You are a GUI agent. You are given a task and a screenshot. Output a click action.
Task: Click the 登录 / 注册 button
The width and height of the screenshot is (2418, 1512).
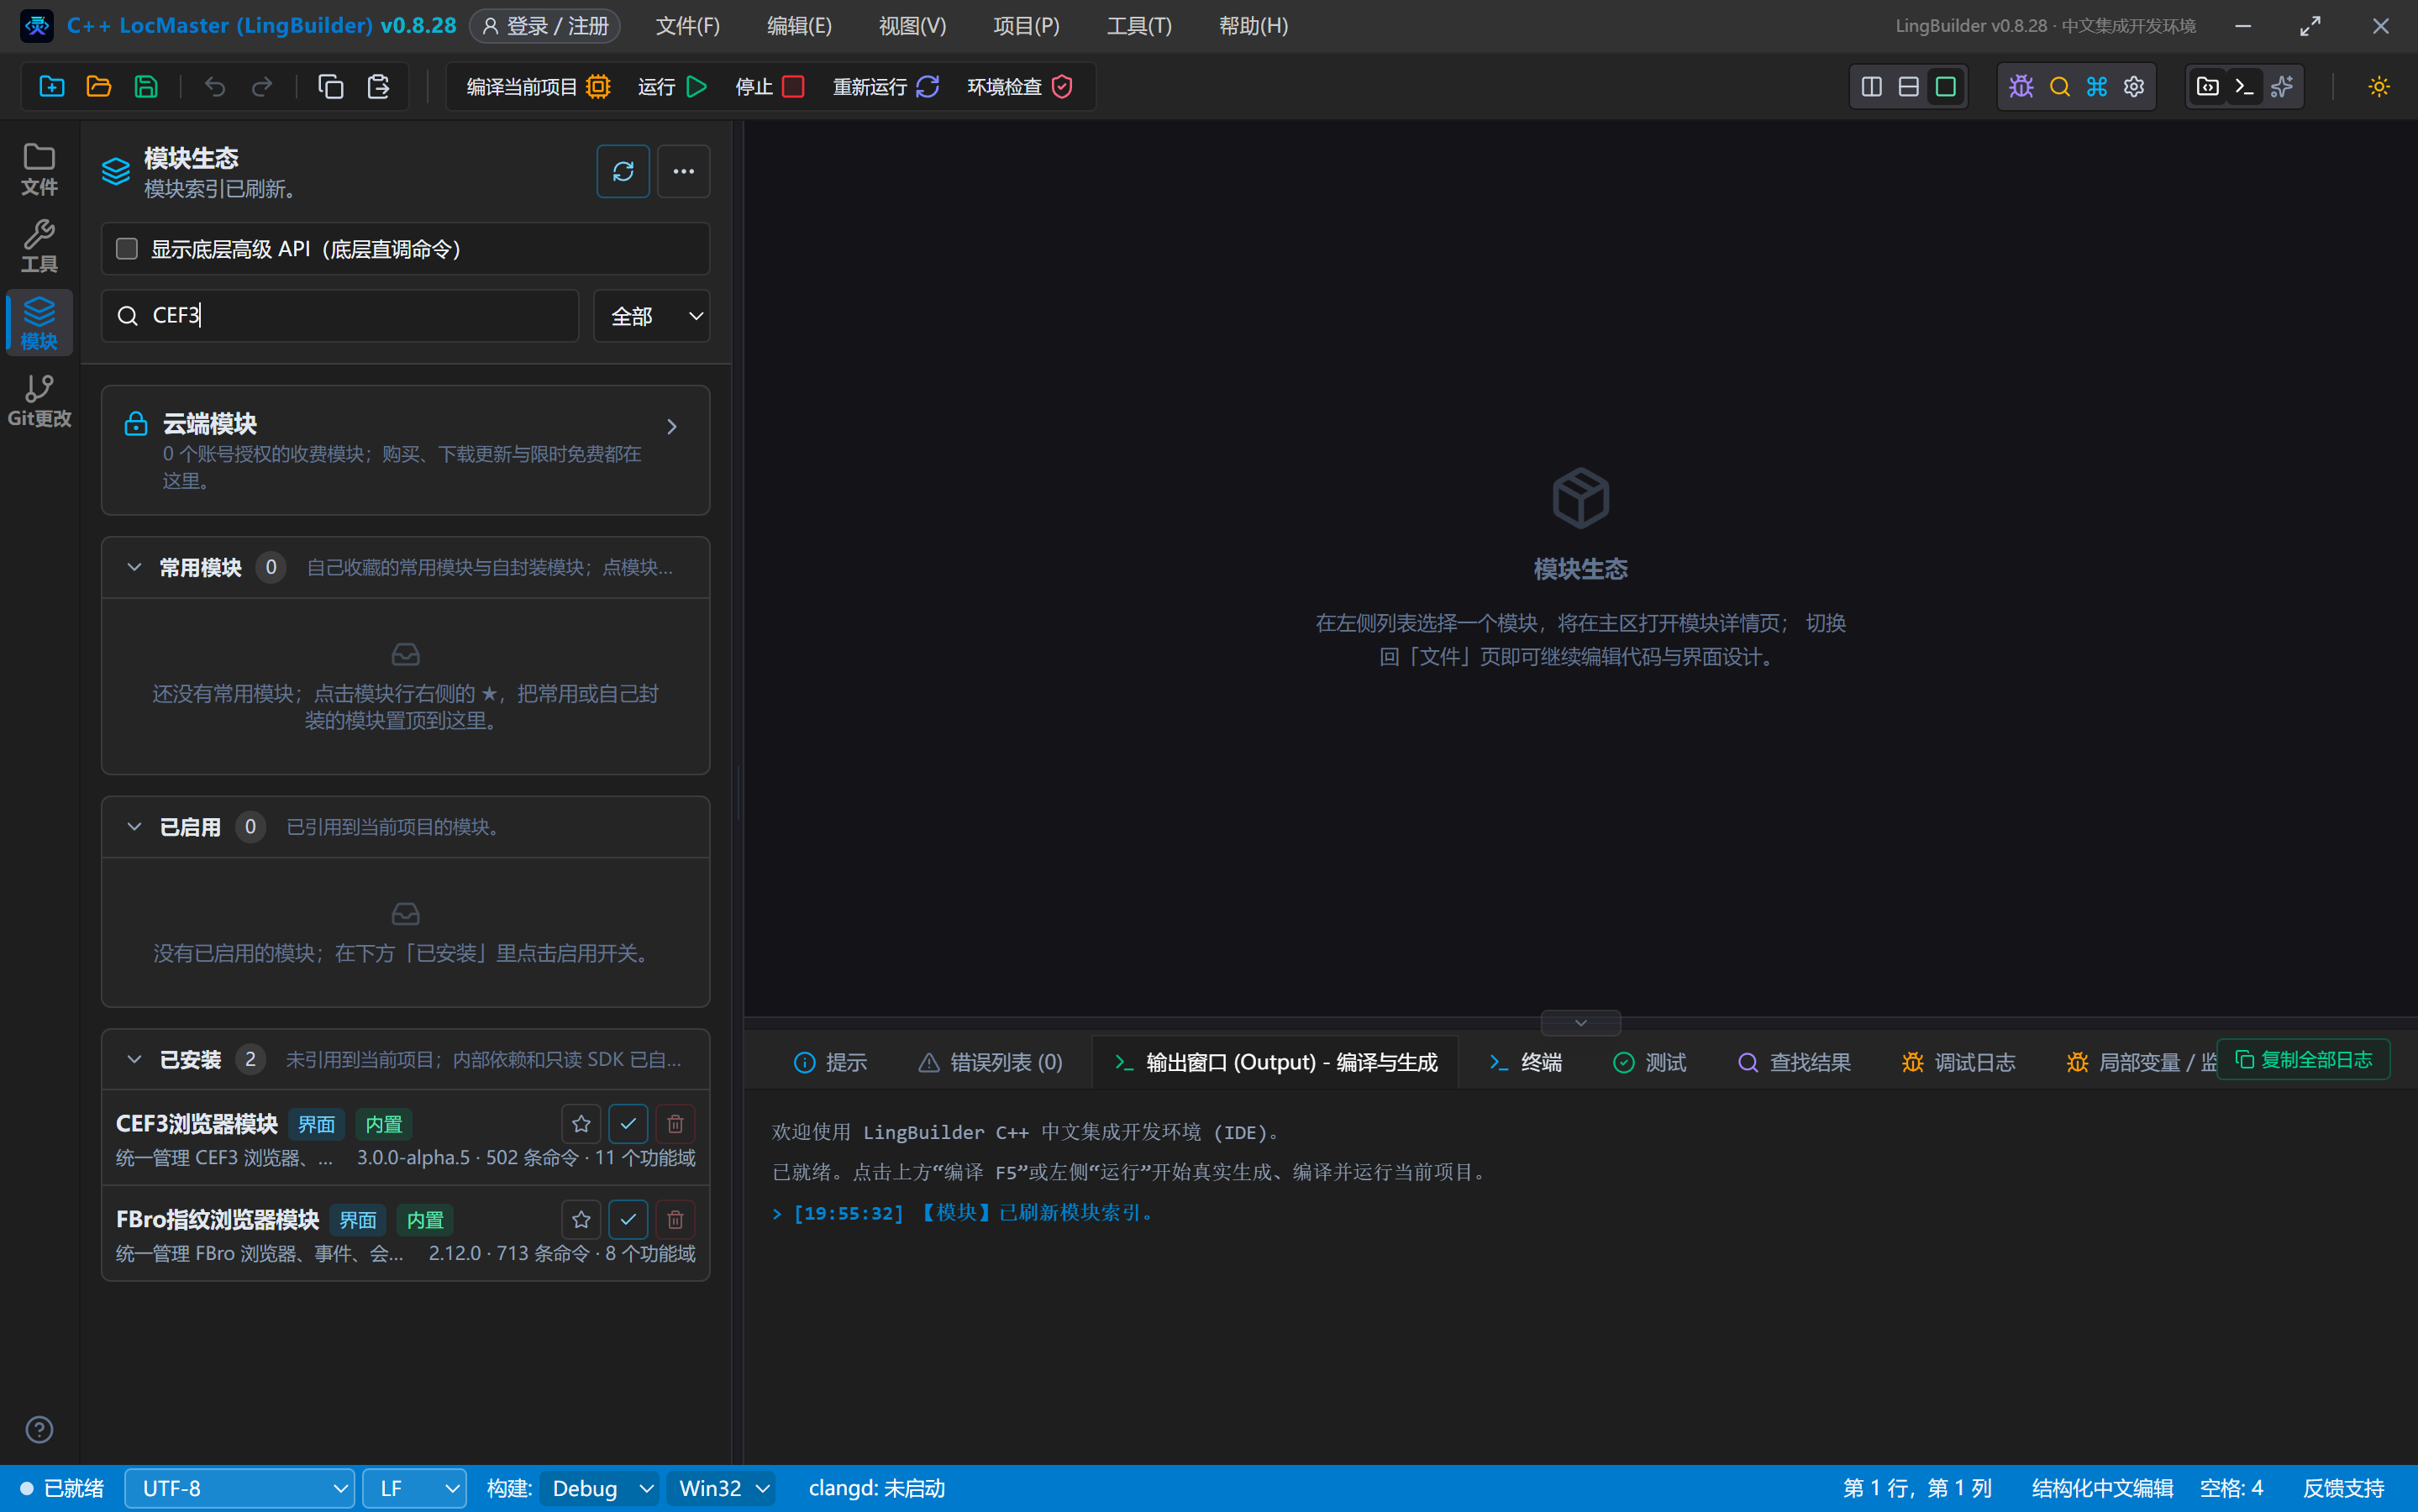pyautogui.click(x=546, y=26)
